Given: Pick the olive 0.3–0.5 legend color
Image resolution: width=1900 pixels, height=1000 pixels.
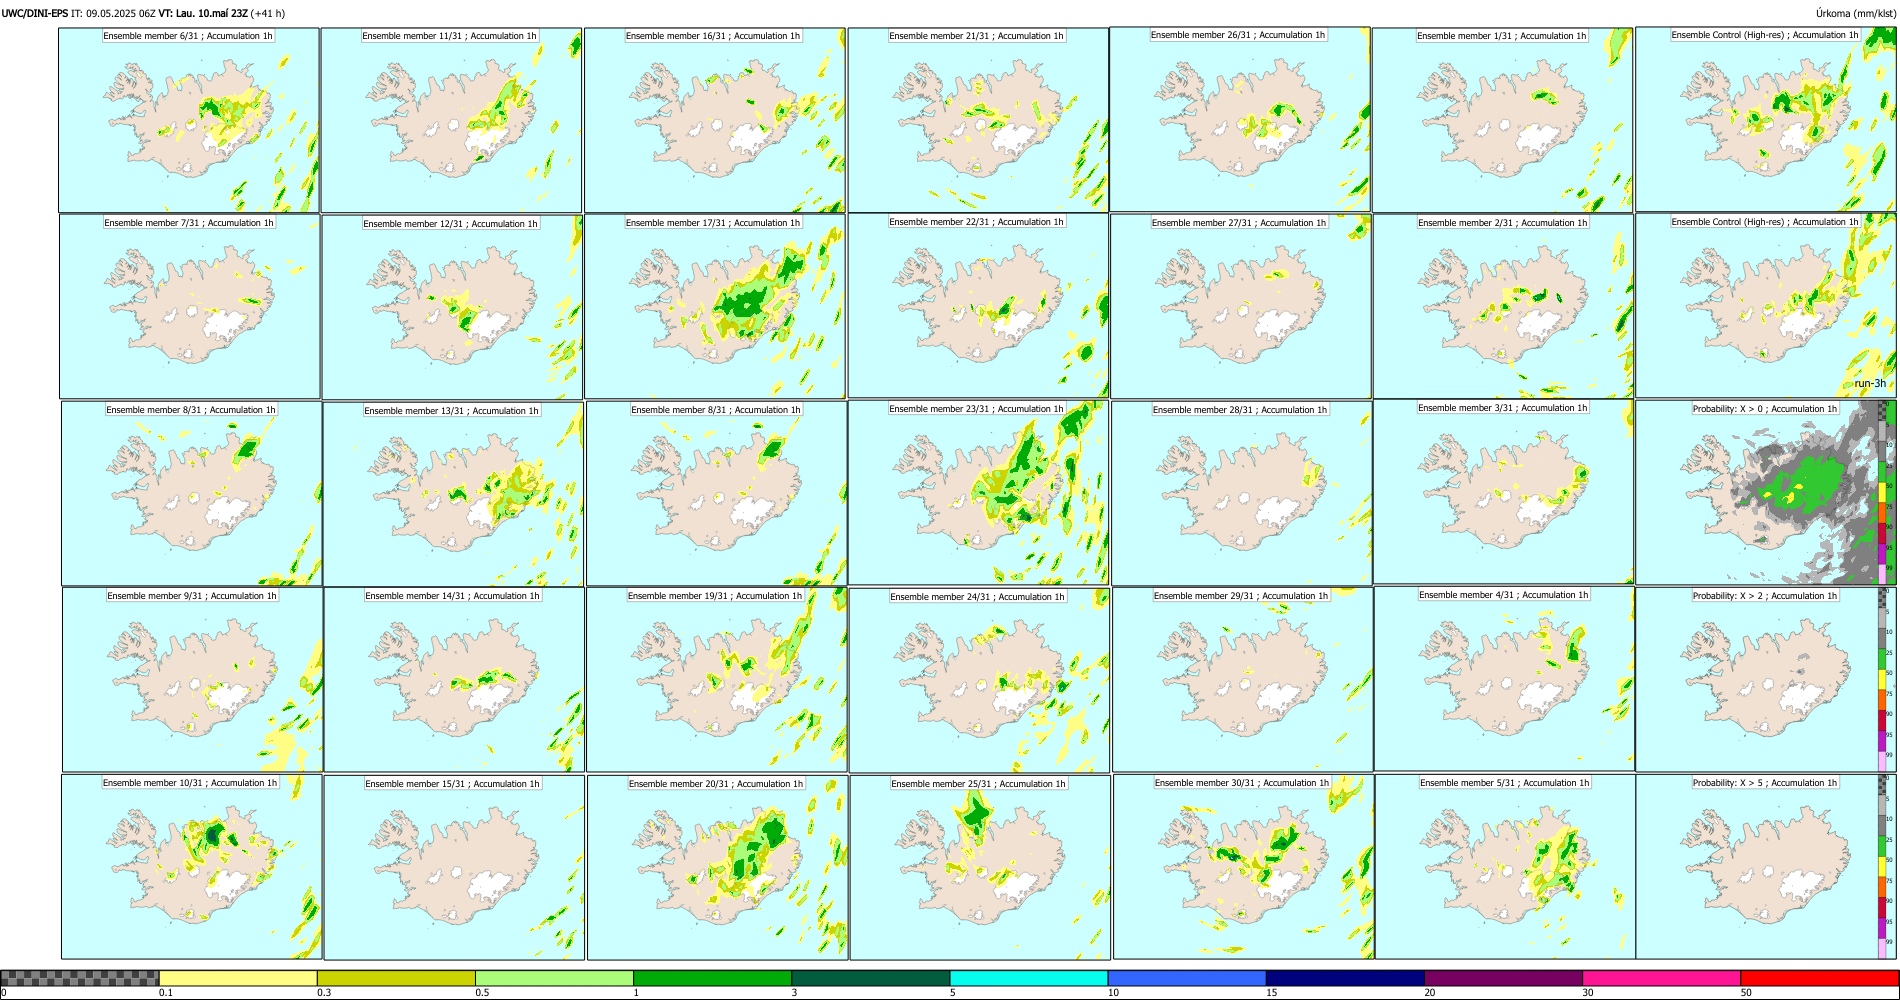Looking at the screenshot, I should [396, 978].
